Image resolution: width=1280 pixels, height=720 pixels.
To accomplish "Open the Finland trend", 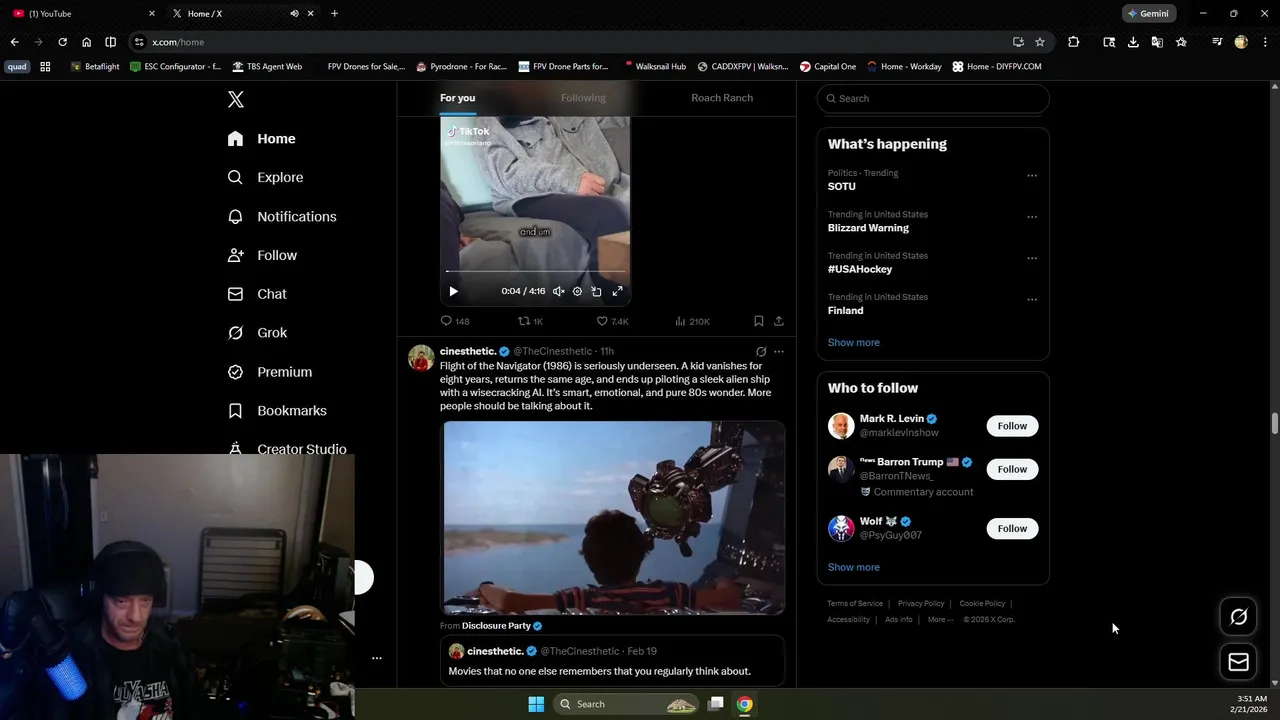I will [x=845, y=310].
